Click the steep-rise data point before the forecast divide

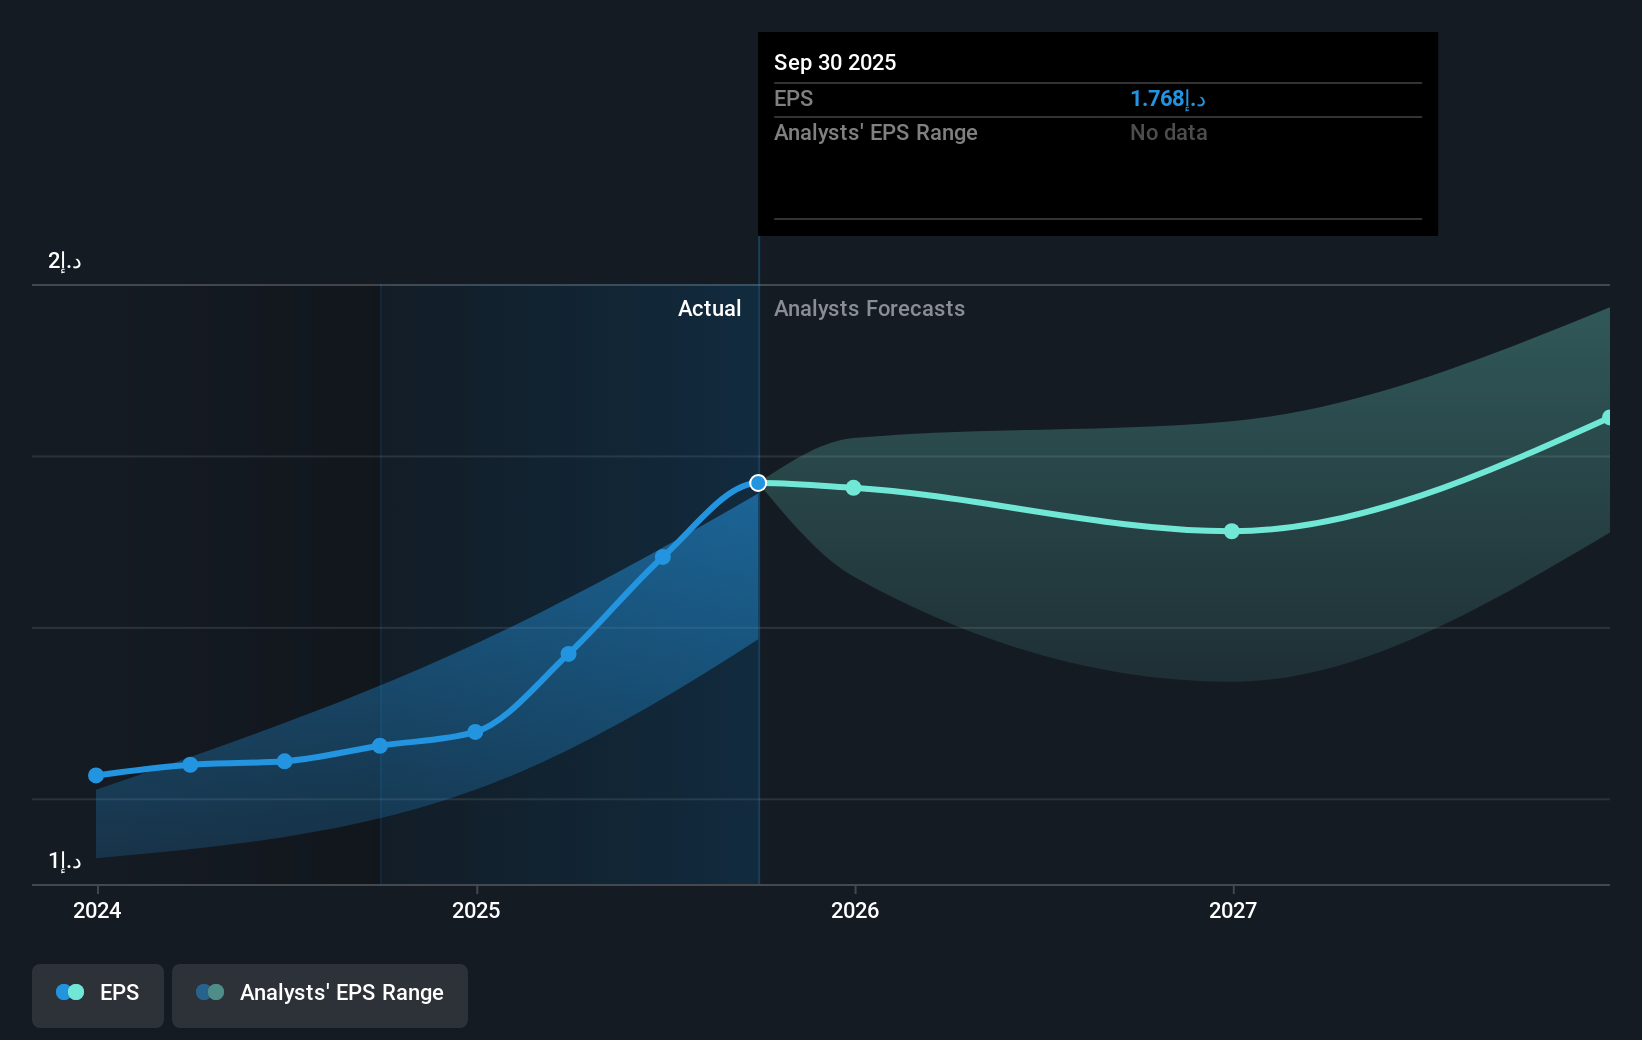(663, 557)
